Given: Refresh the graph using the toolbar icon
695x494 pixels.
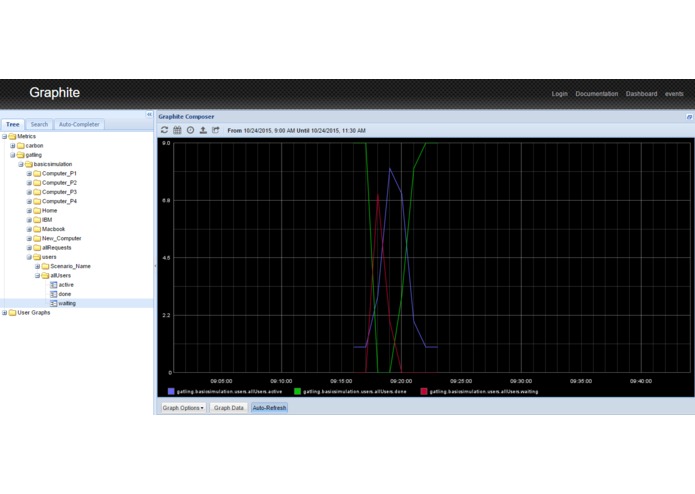Looking at the screenshot, I should [164, 130].
